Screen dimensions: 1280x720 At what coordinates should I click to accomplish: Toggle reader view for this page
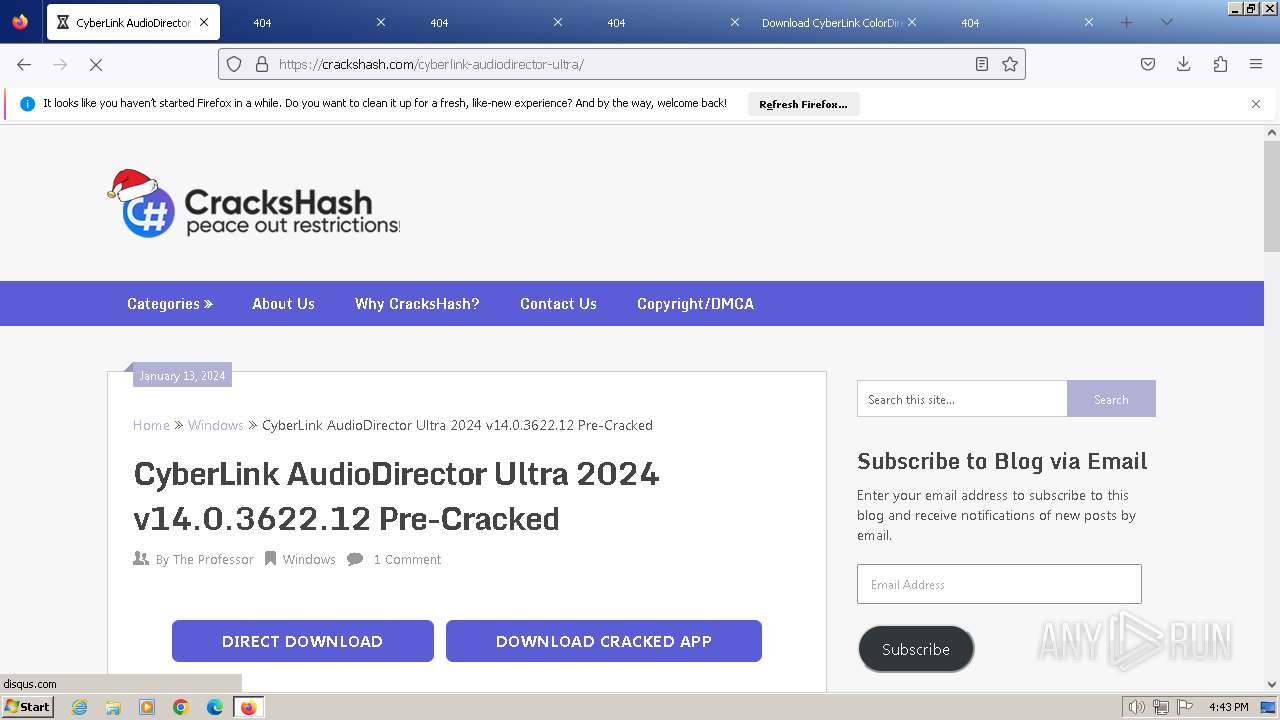(x=982, y=64)
